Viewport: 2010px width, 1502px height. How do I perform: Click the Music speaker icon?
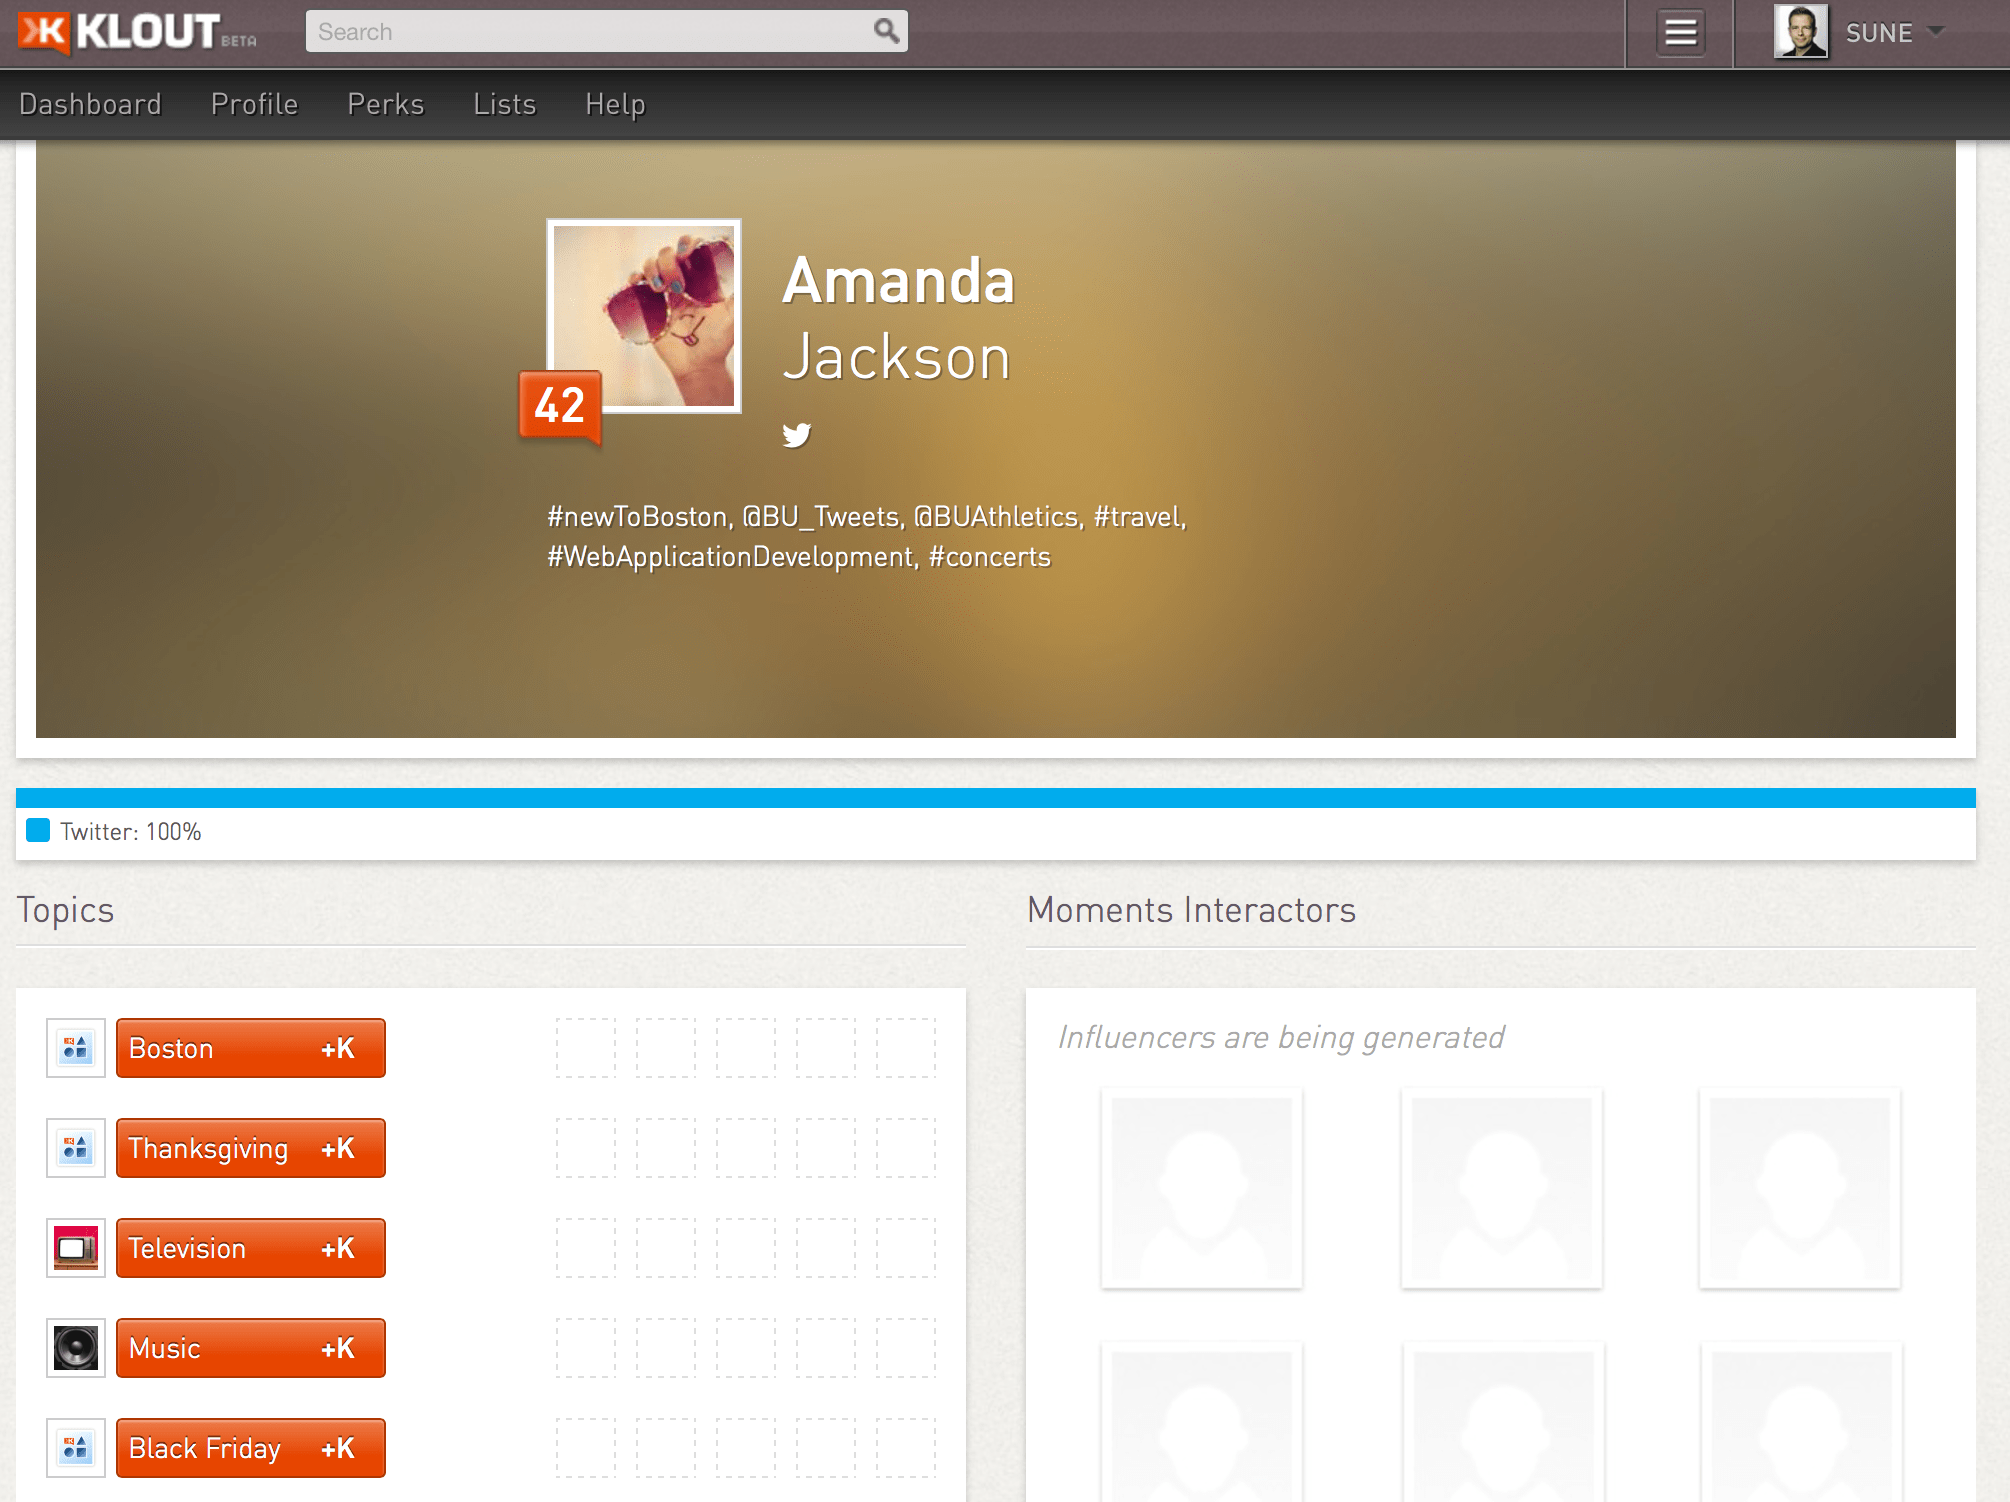(74, 1348)
